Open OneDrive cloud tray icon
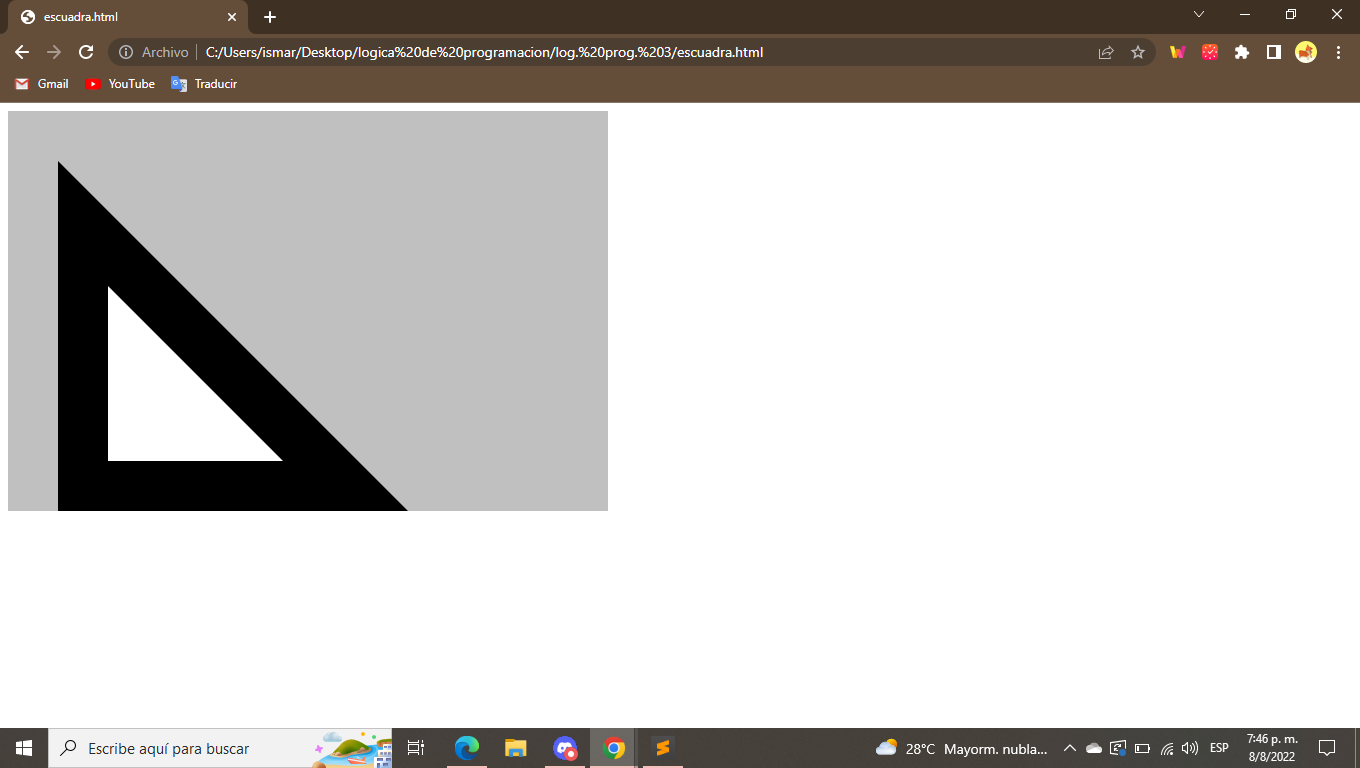 1094,748
